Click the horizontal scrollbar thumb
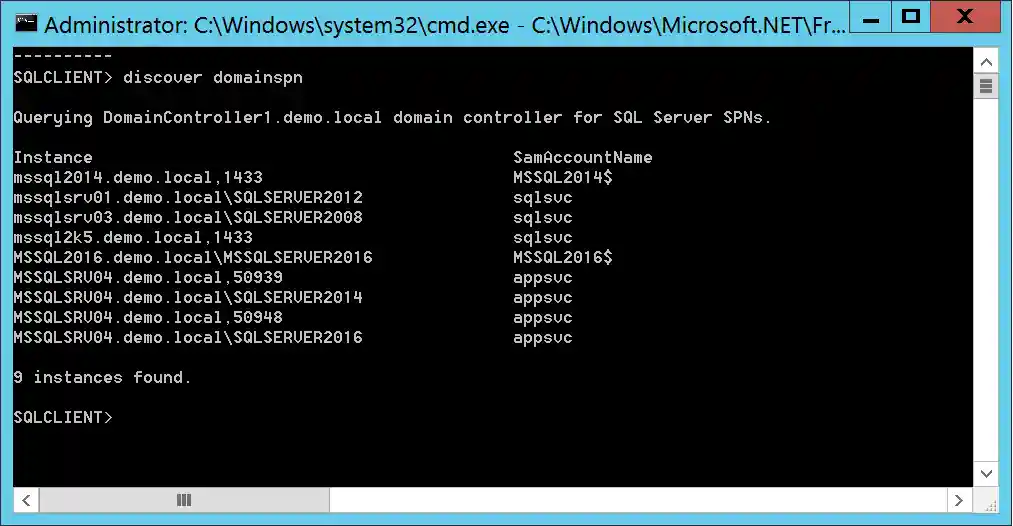Image resolution: width=1013 pixels, height=526 pixels. tap(184, 500)
